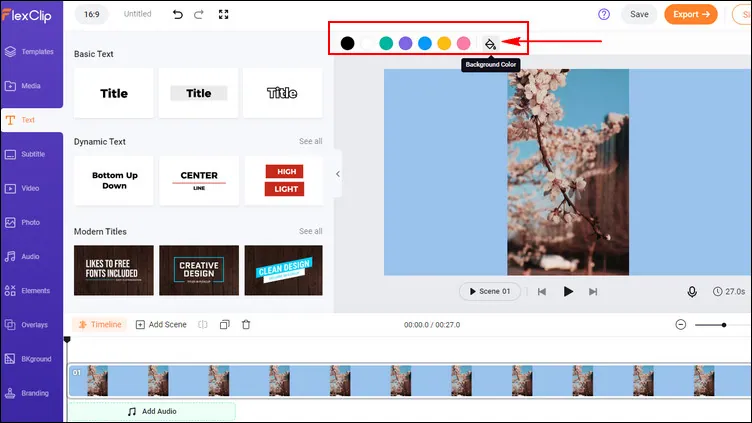This screenshot has width=752, height=423.
Task: Skip to the previous scene
Action: point(541,292)
